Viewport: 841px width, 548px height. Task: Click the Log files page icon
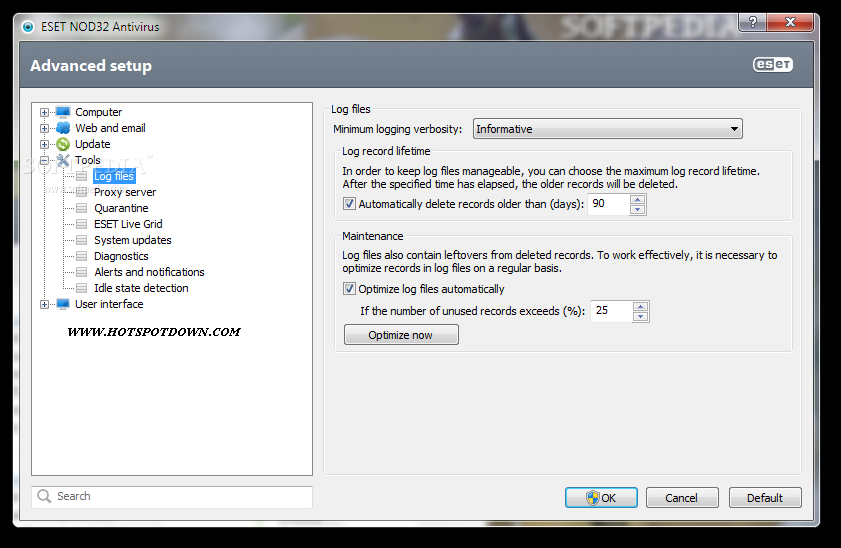(x=82, y=176)
